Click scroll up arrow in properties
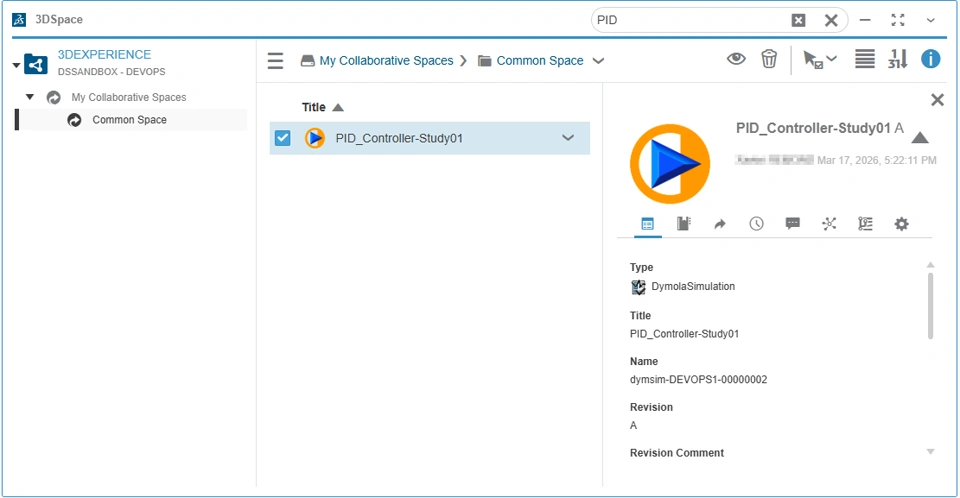Screen dimensions: 960x498 [931, 265]
